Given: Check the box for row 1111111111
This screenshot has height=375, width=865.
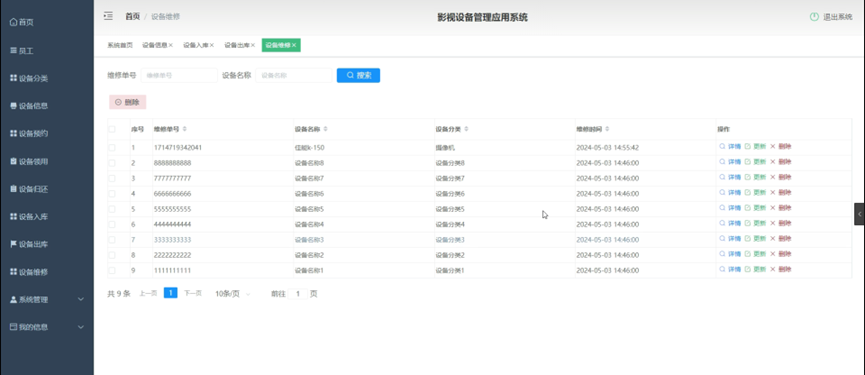Looking at the screenshot, I should pyautogui.click(x=112, y=271).
